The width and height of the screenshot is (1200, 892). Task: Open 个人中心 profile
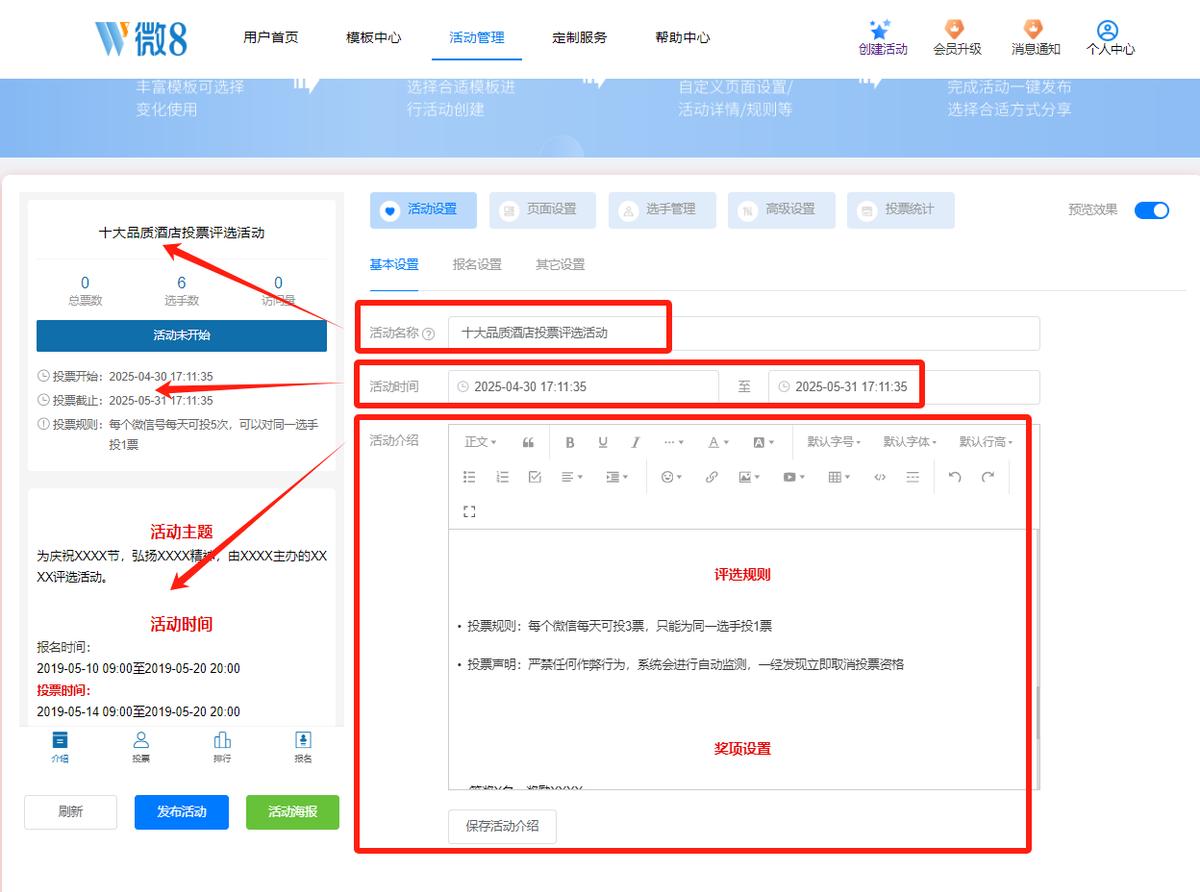point(1110,38)
